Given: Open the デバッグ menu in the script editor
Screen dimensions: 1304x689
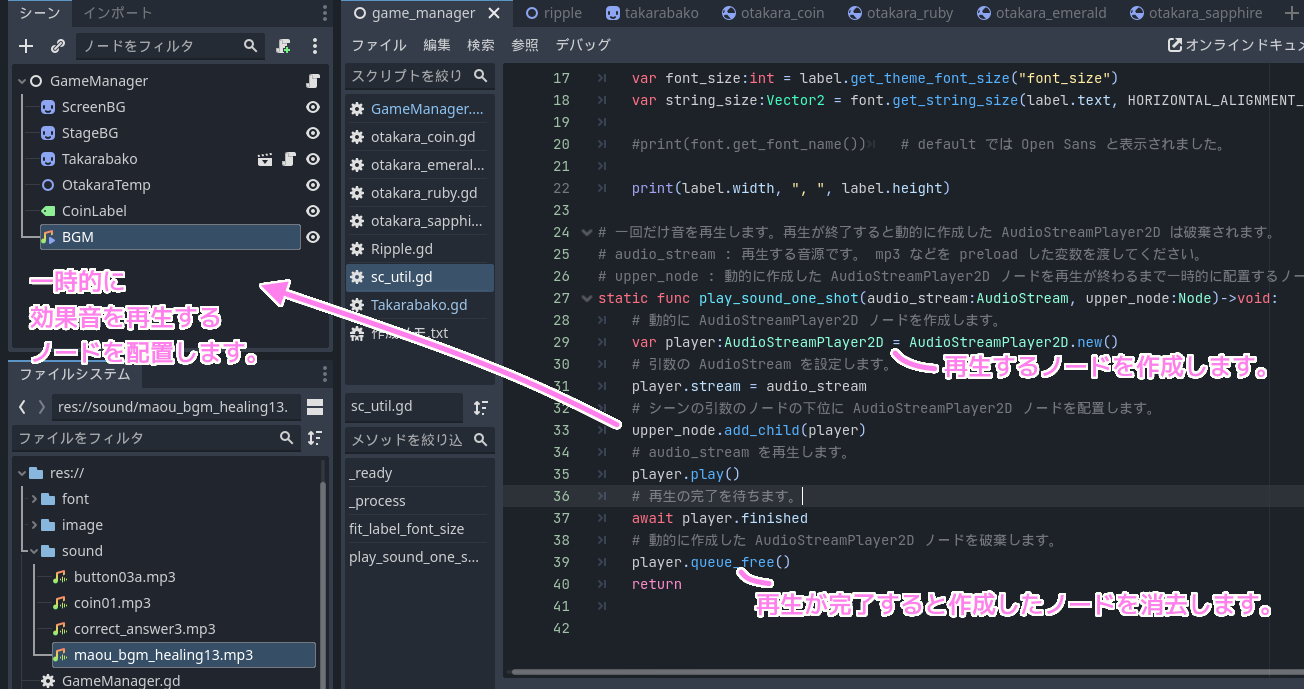Looking at the screenshot, I should coord(582,44).
